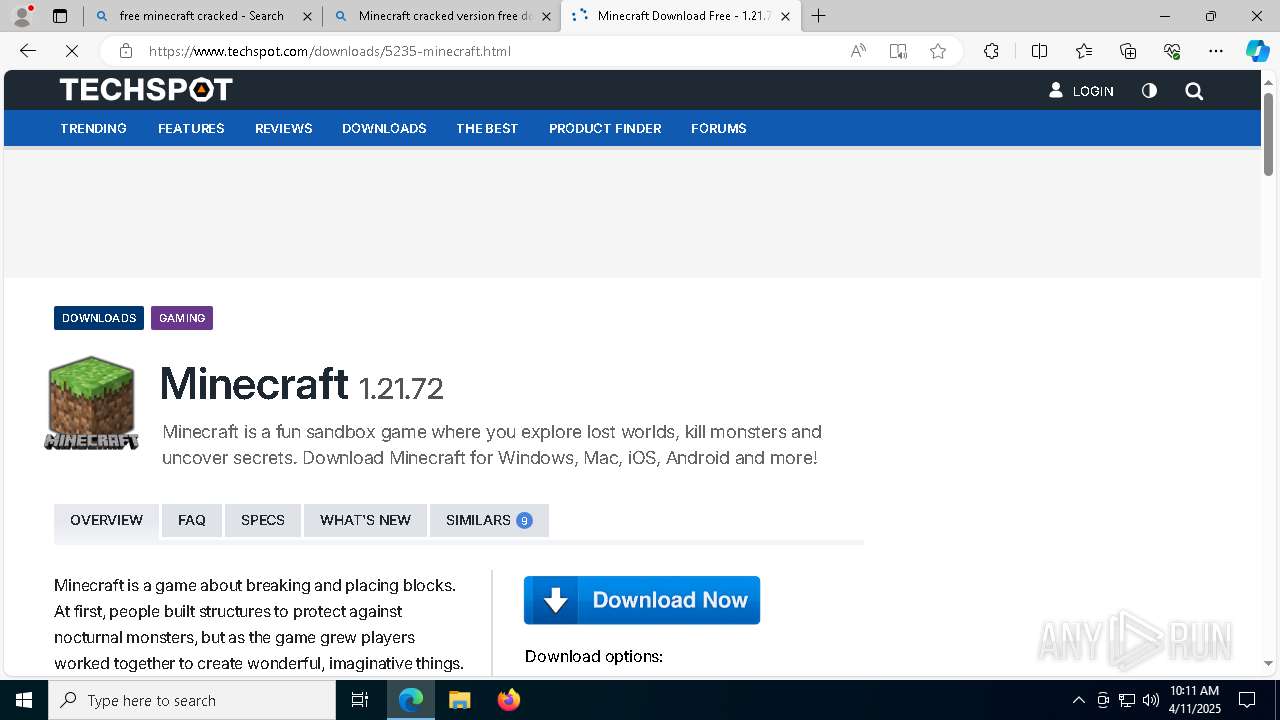The image size is (1280, 720).
Task: Open the Windows Start menu
Action: click(24, 700)
